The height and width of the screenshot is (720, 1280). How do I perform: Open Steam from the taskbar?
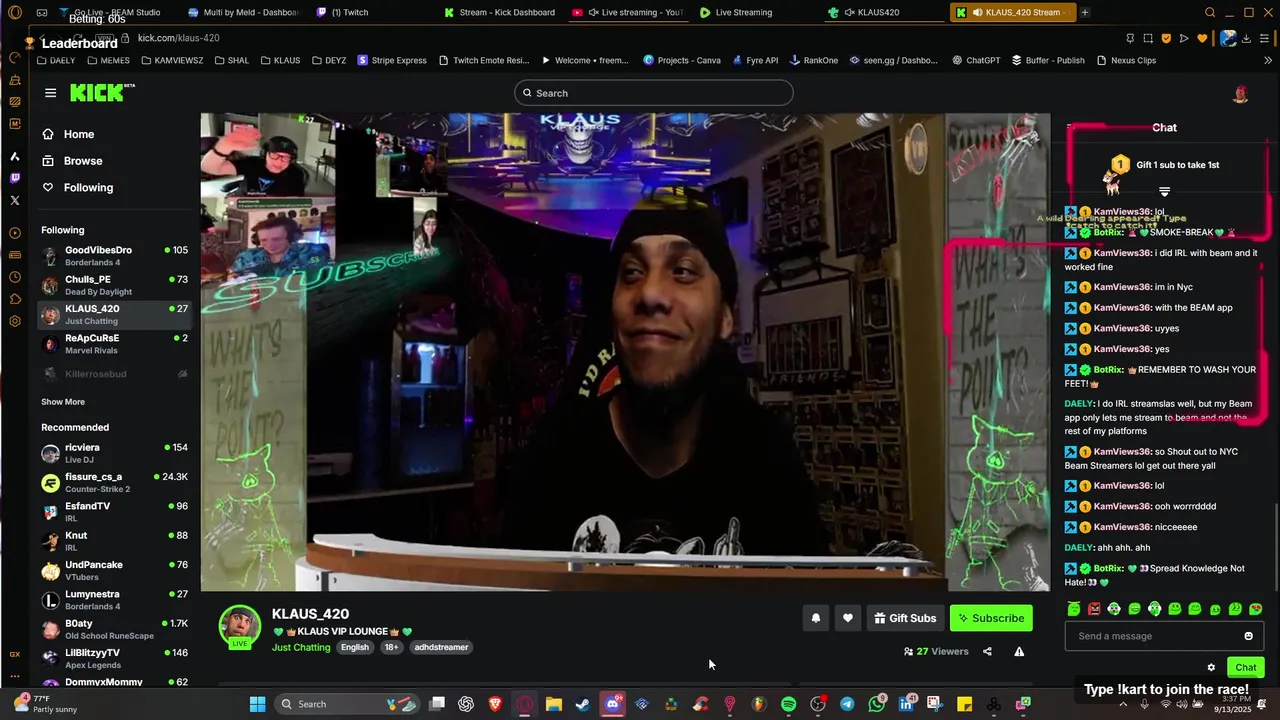click(583, 704)
